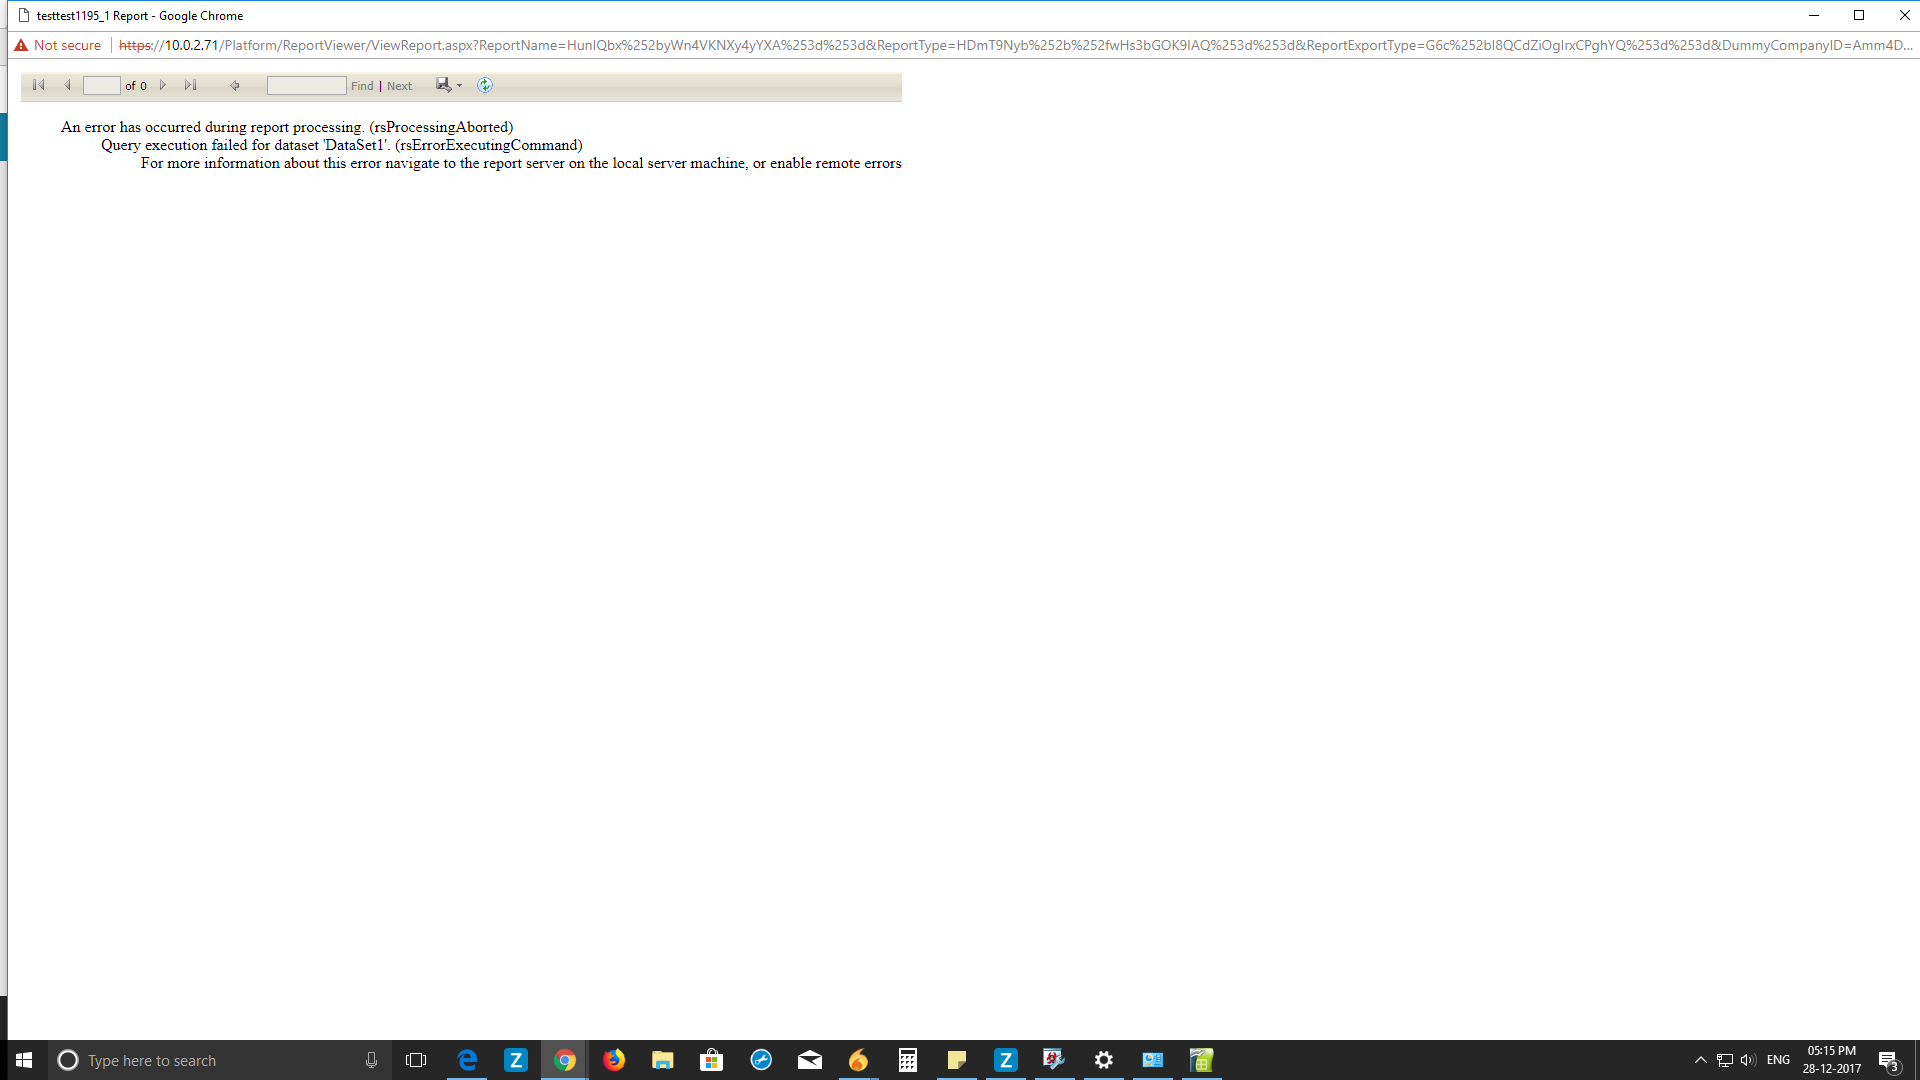This screenshot has height=1080, width=1920.
Task: Click the previous page arrow
Action: pyautogui.click(x=67, y=85)
